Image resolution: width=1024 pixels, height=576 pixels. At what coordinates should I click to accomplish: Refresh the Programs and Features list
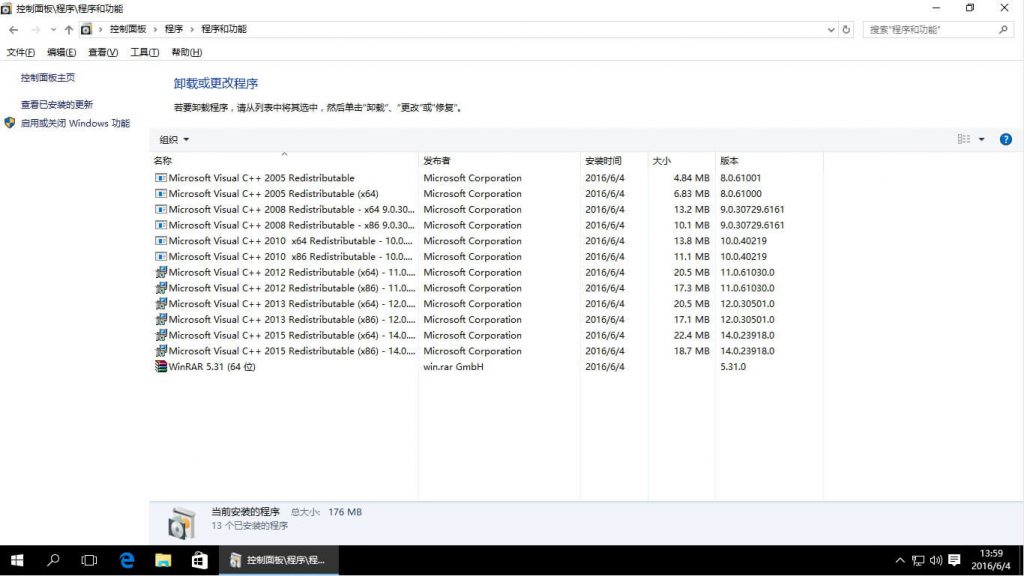pyautogui.click(x=846, y=29)
